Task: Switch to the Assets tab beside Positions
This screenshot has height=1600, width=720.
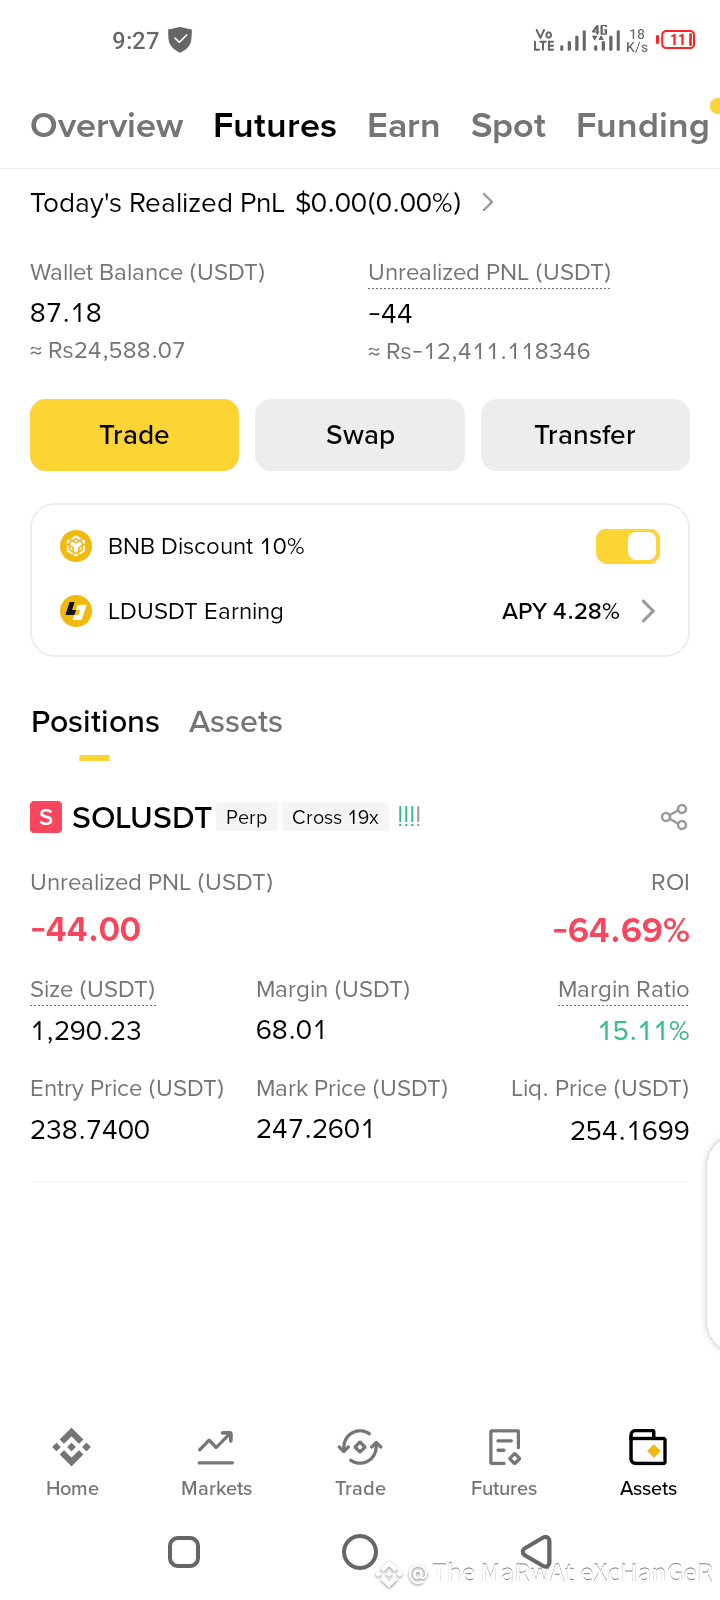Action: pos(236,722)
